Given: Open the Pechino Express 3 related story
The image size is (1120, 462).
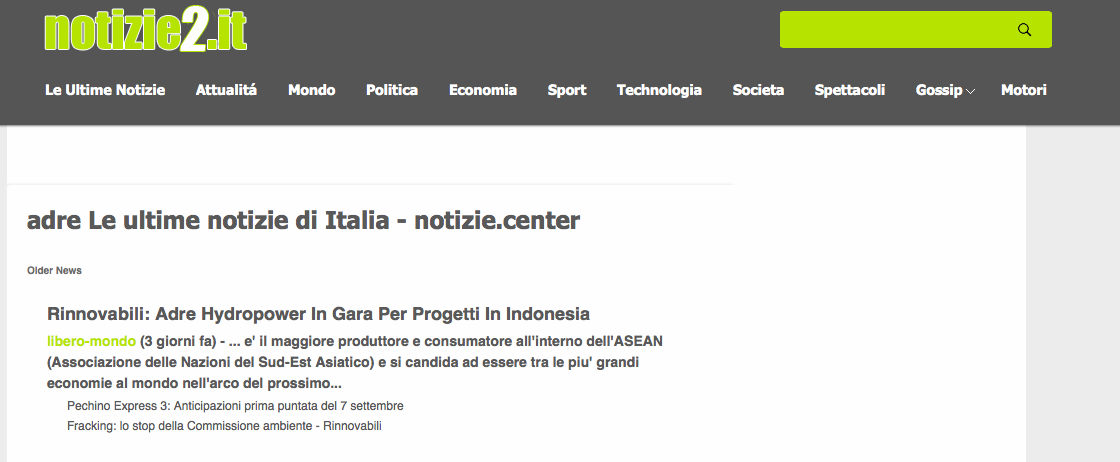Looking at the screenshot, I should (235, 406).
